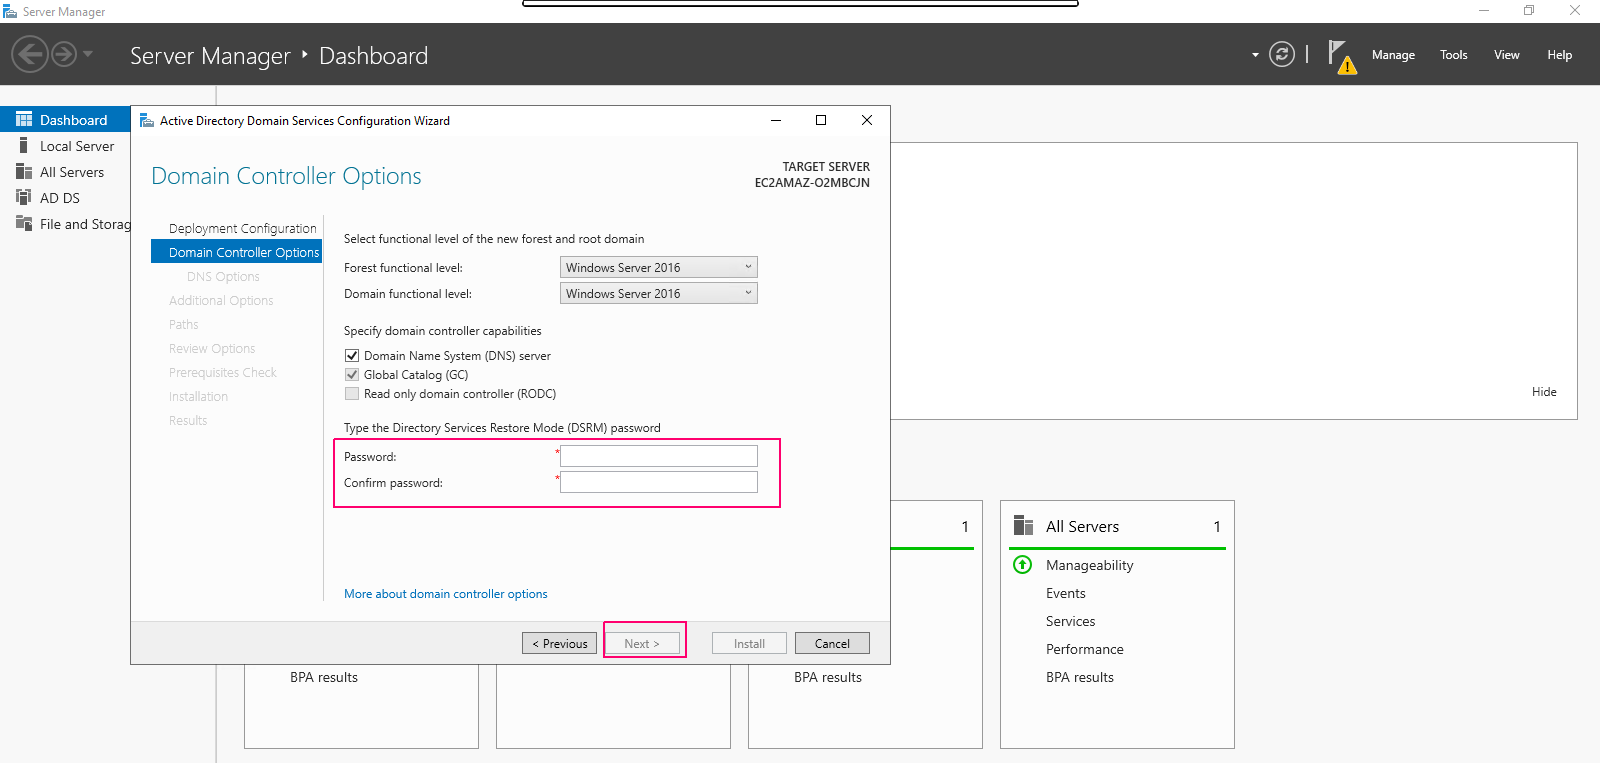The height and width of the screenshot is (763, 1600).
Task: Click the Server Manager app icon in title bar
Action: tap(10, 11)
